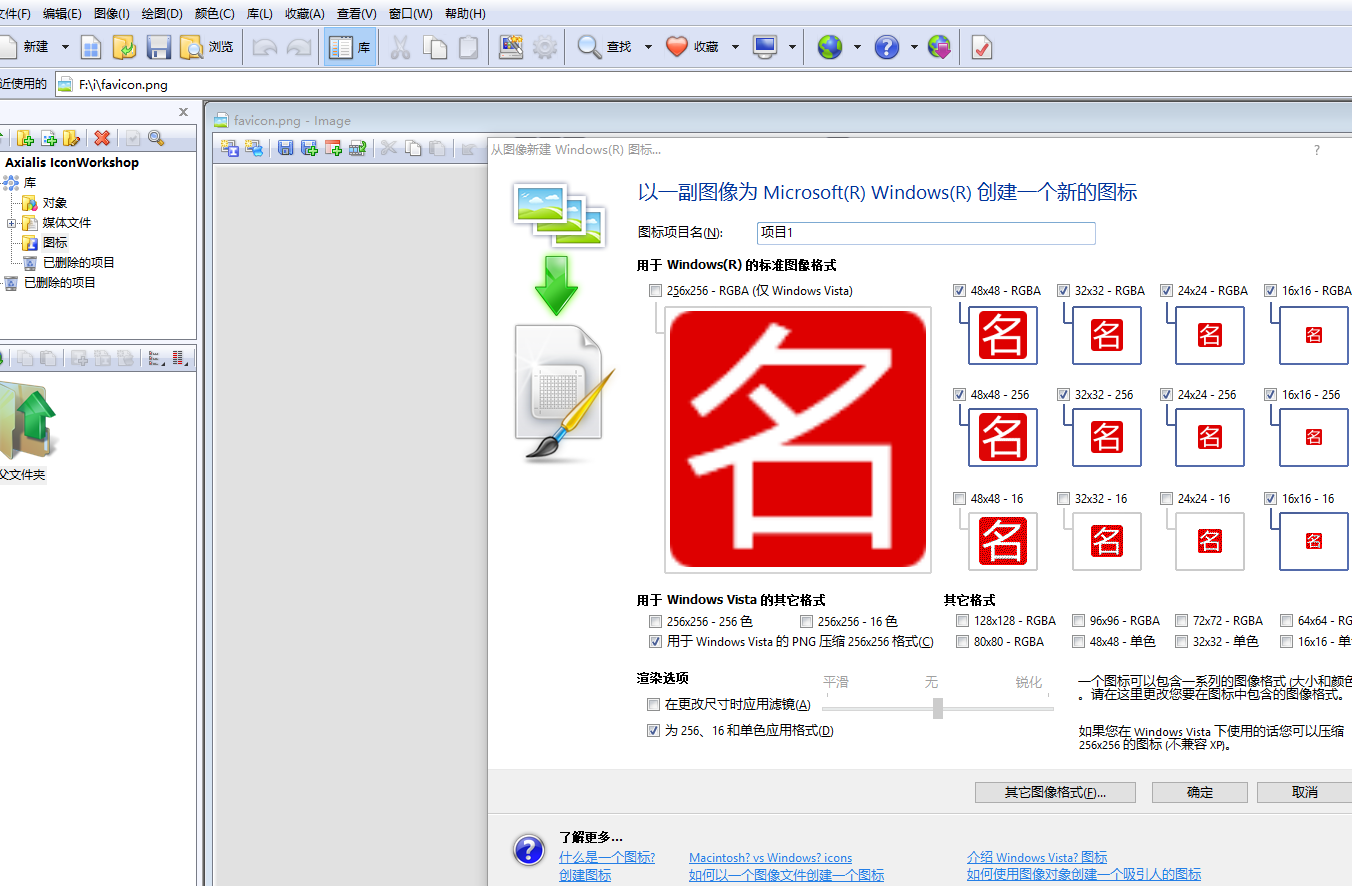This screenshot has height=886, width=1352.
Task: Uncheck the 48x48 - RGBA format checkbox
Action: [960, 291]
